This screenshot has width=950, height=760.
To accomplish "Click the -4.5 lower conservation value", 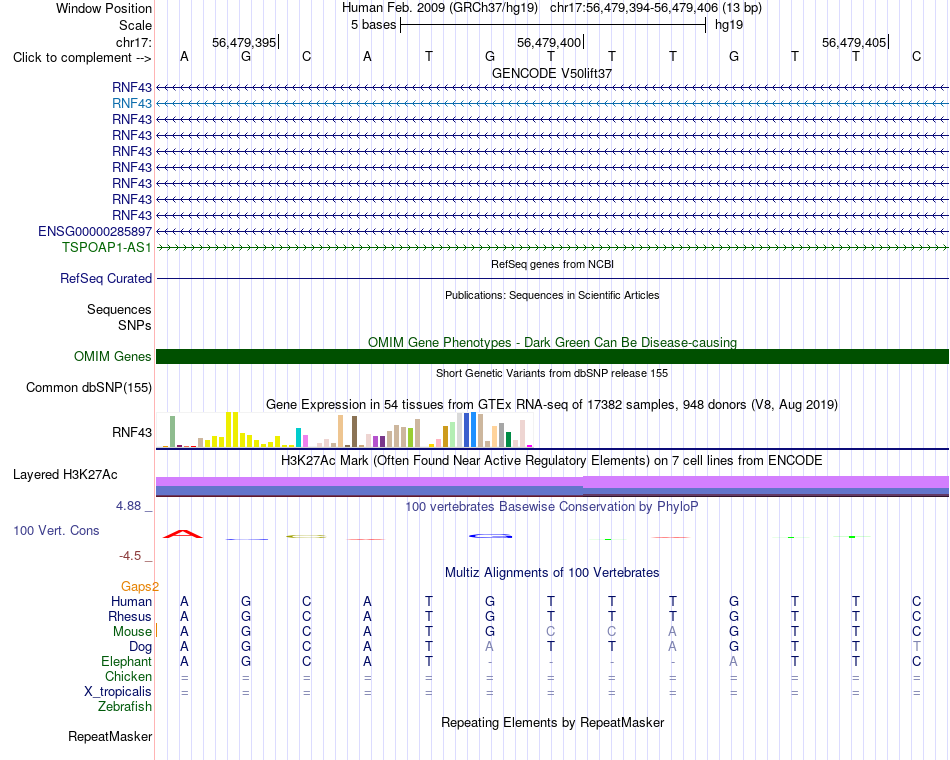I will click(130, 556).
